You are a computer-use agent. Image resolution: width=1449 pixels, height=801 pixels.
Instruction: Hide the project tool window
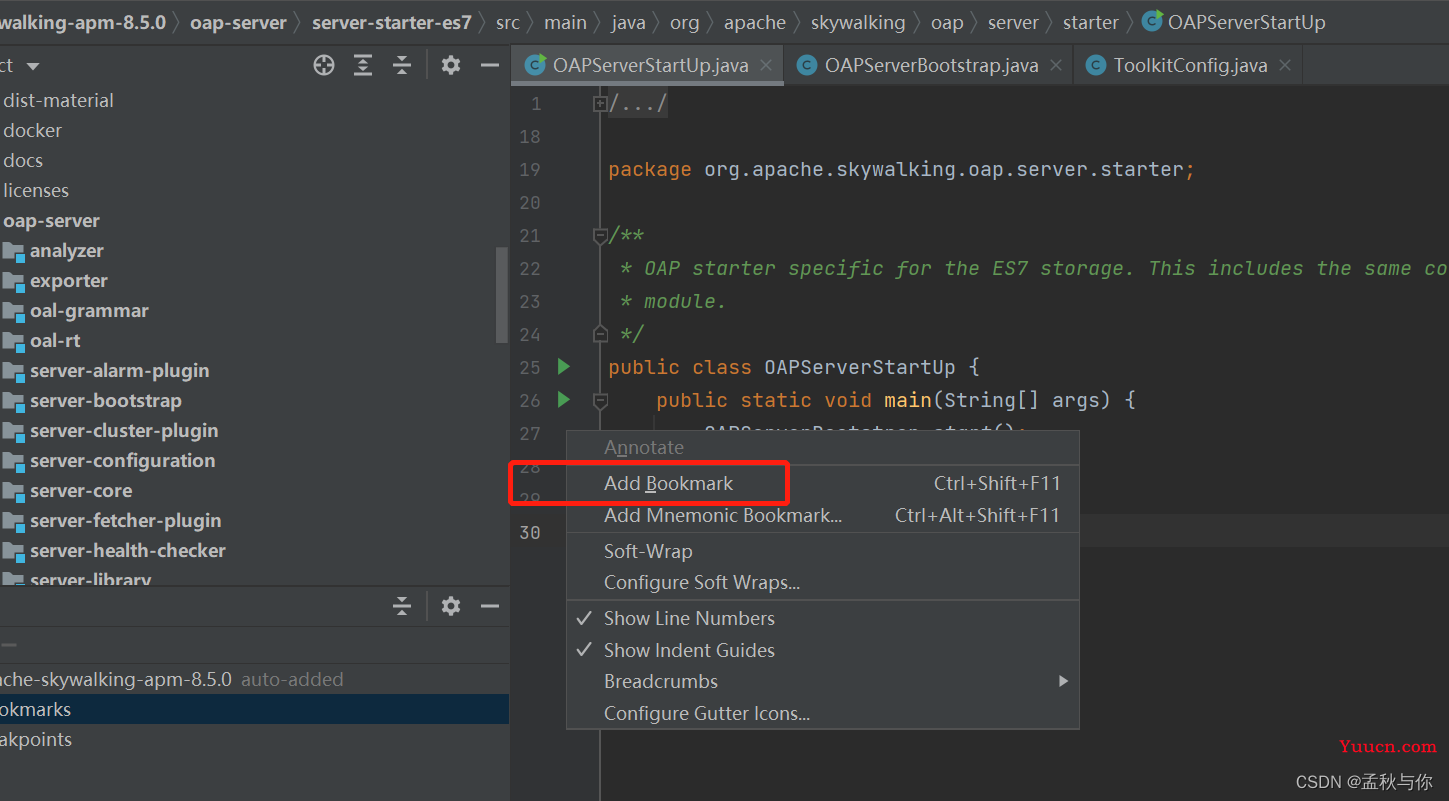point(490,65)
